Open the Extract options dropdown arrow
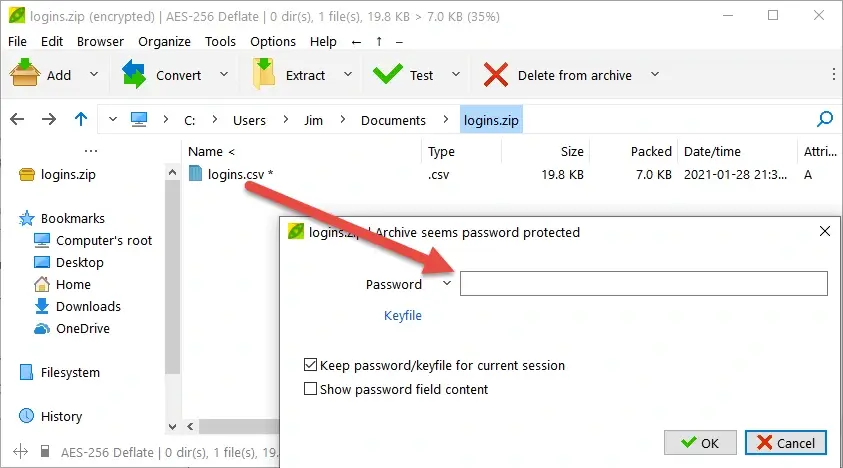Screen dimensions: 843x468 tap(349, 75)
